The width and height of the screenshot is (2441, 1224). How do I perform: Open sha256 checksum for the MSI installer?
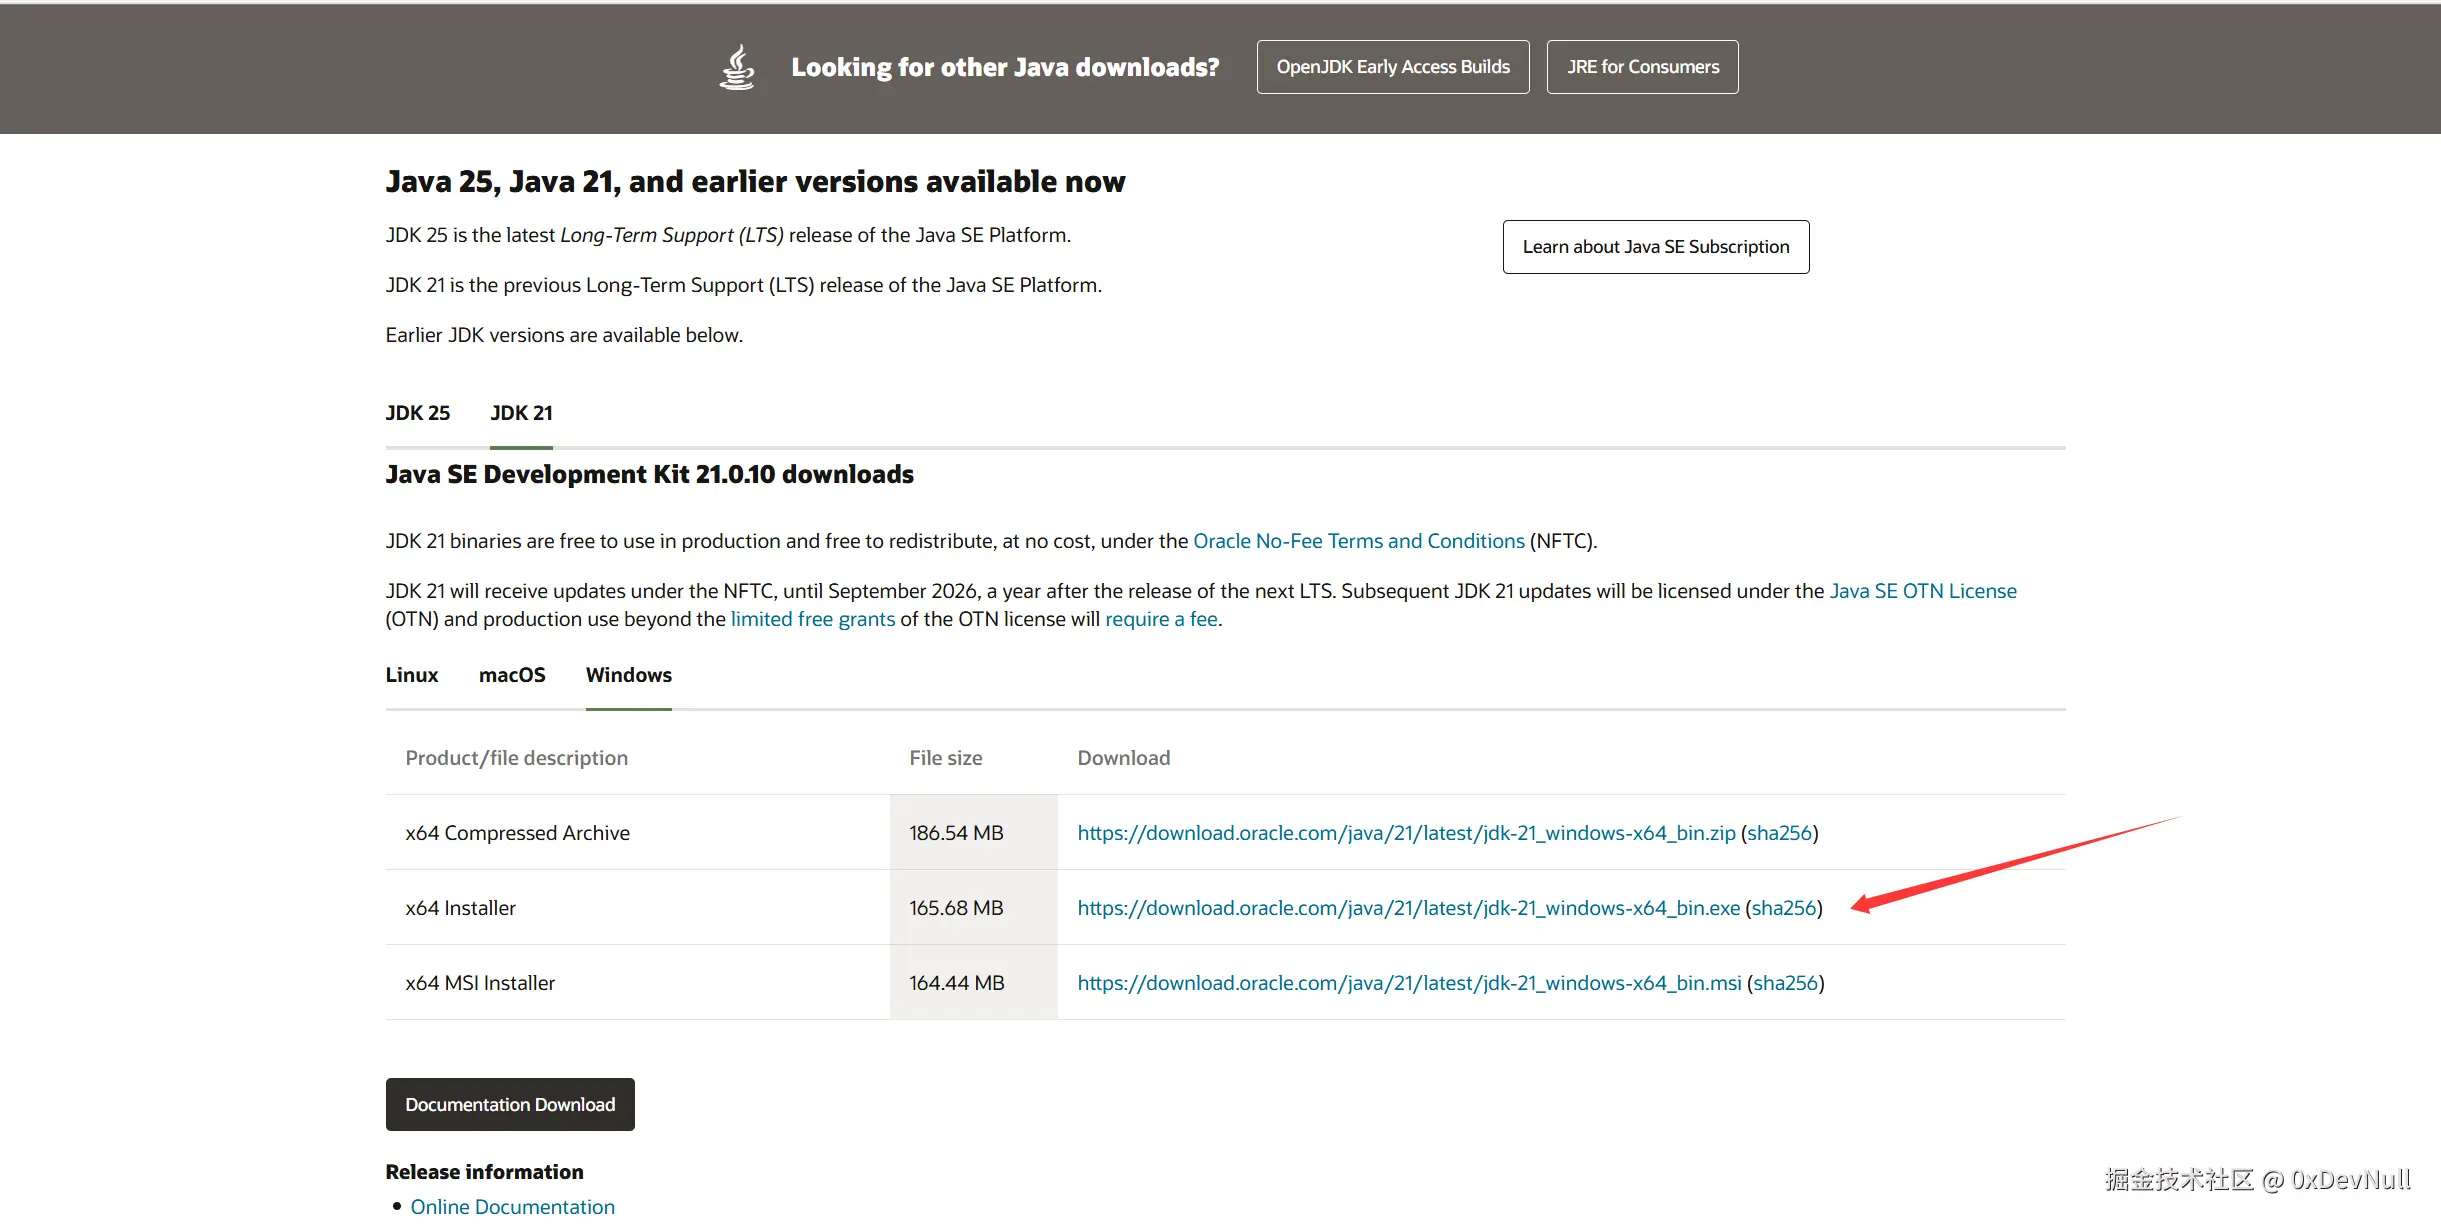(x=1785, y=983)
